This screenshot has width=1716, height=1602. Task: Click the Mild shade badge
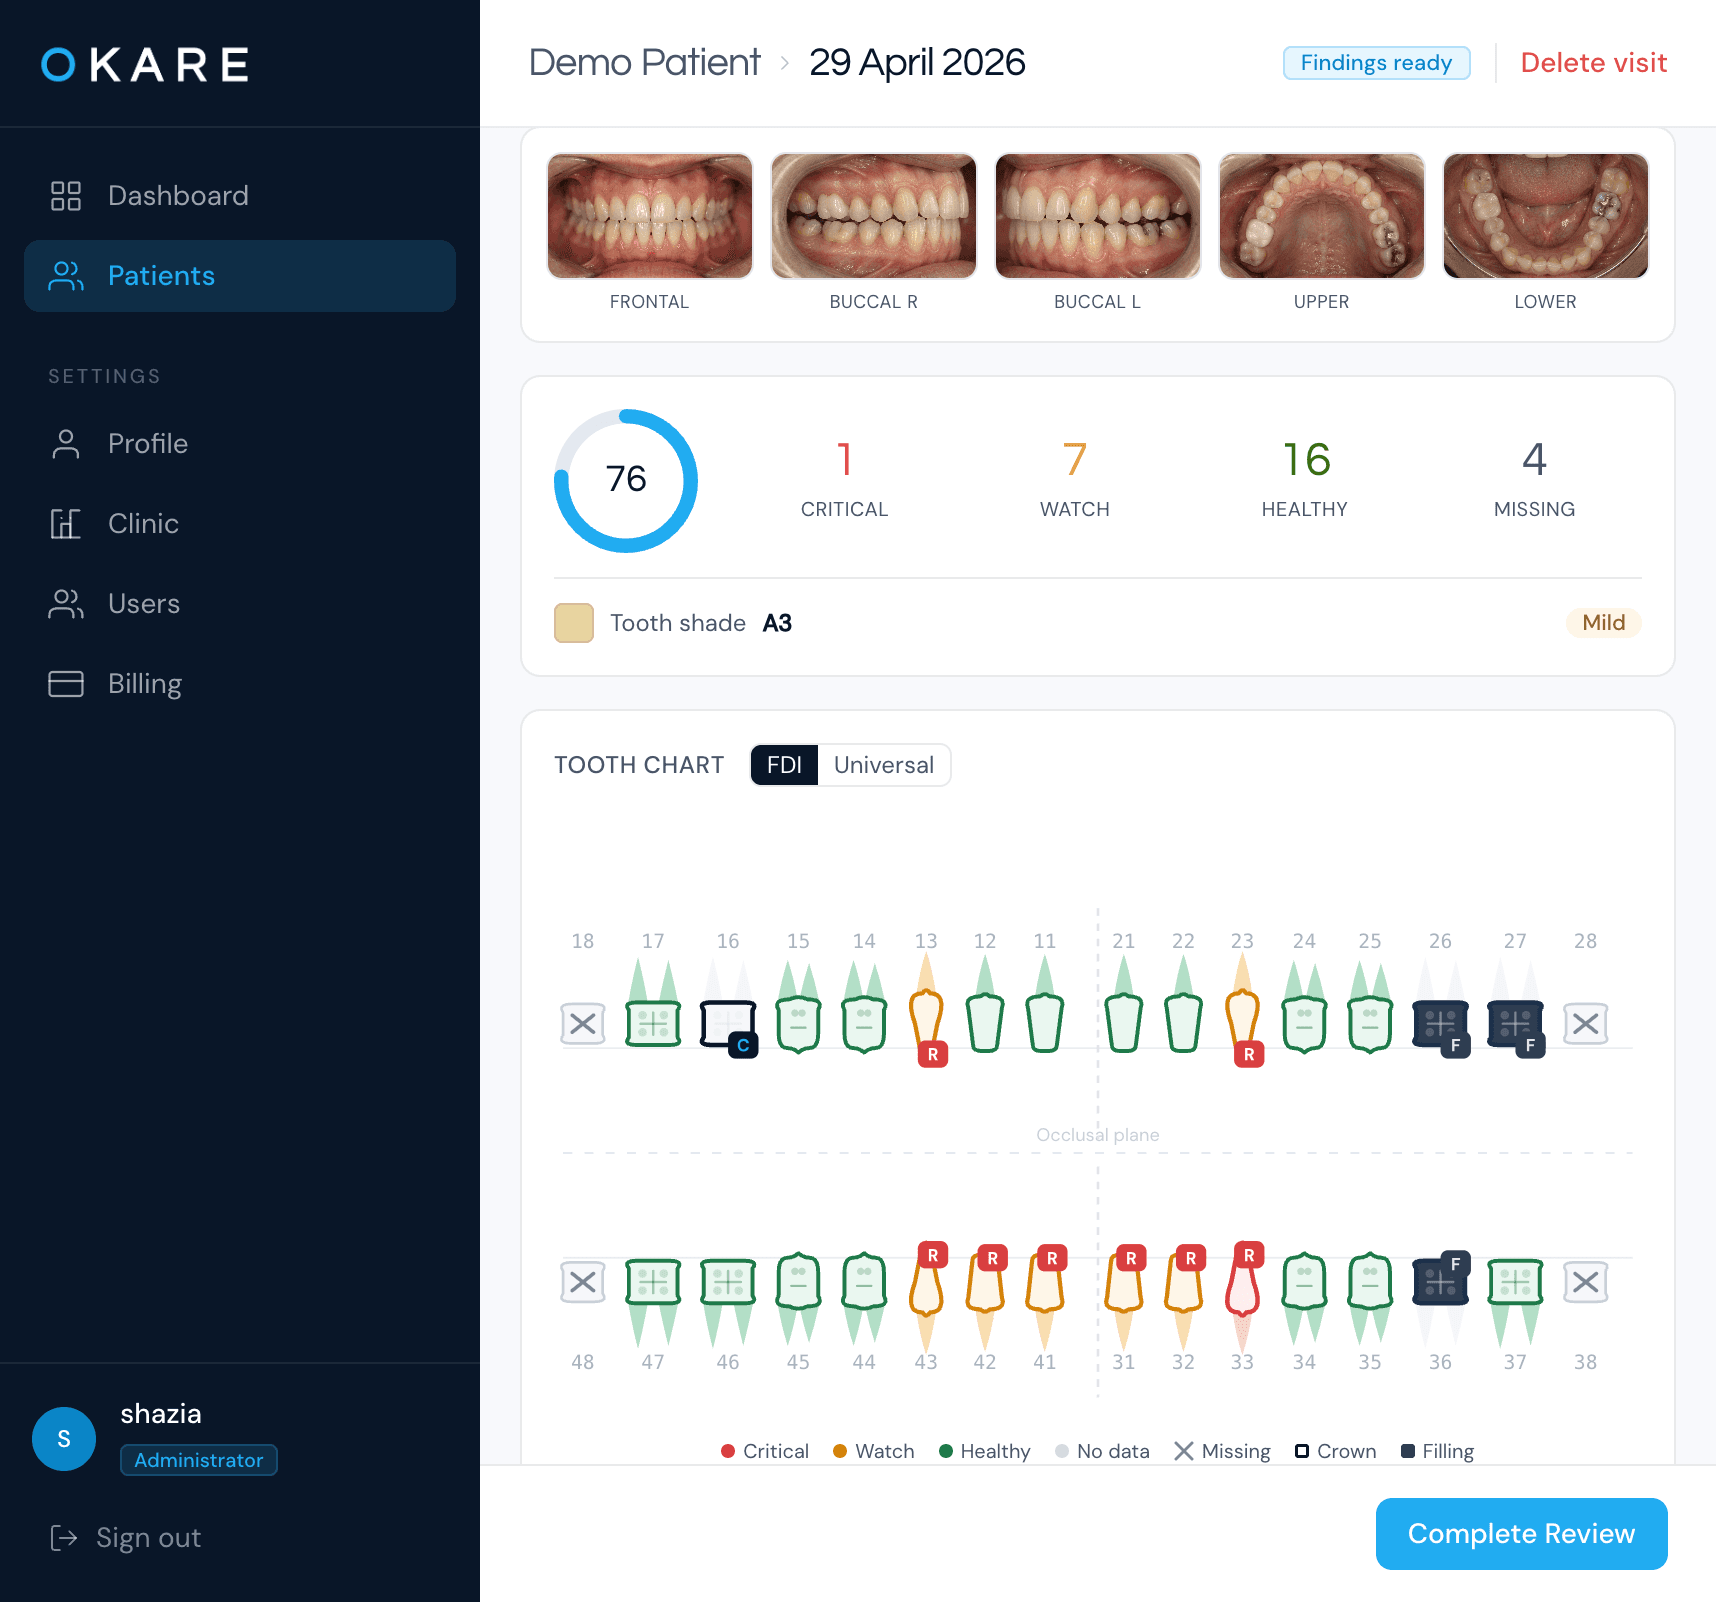coord(1604,623)
